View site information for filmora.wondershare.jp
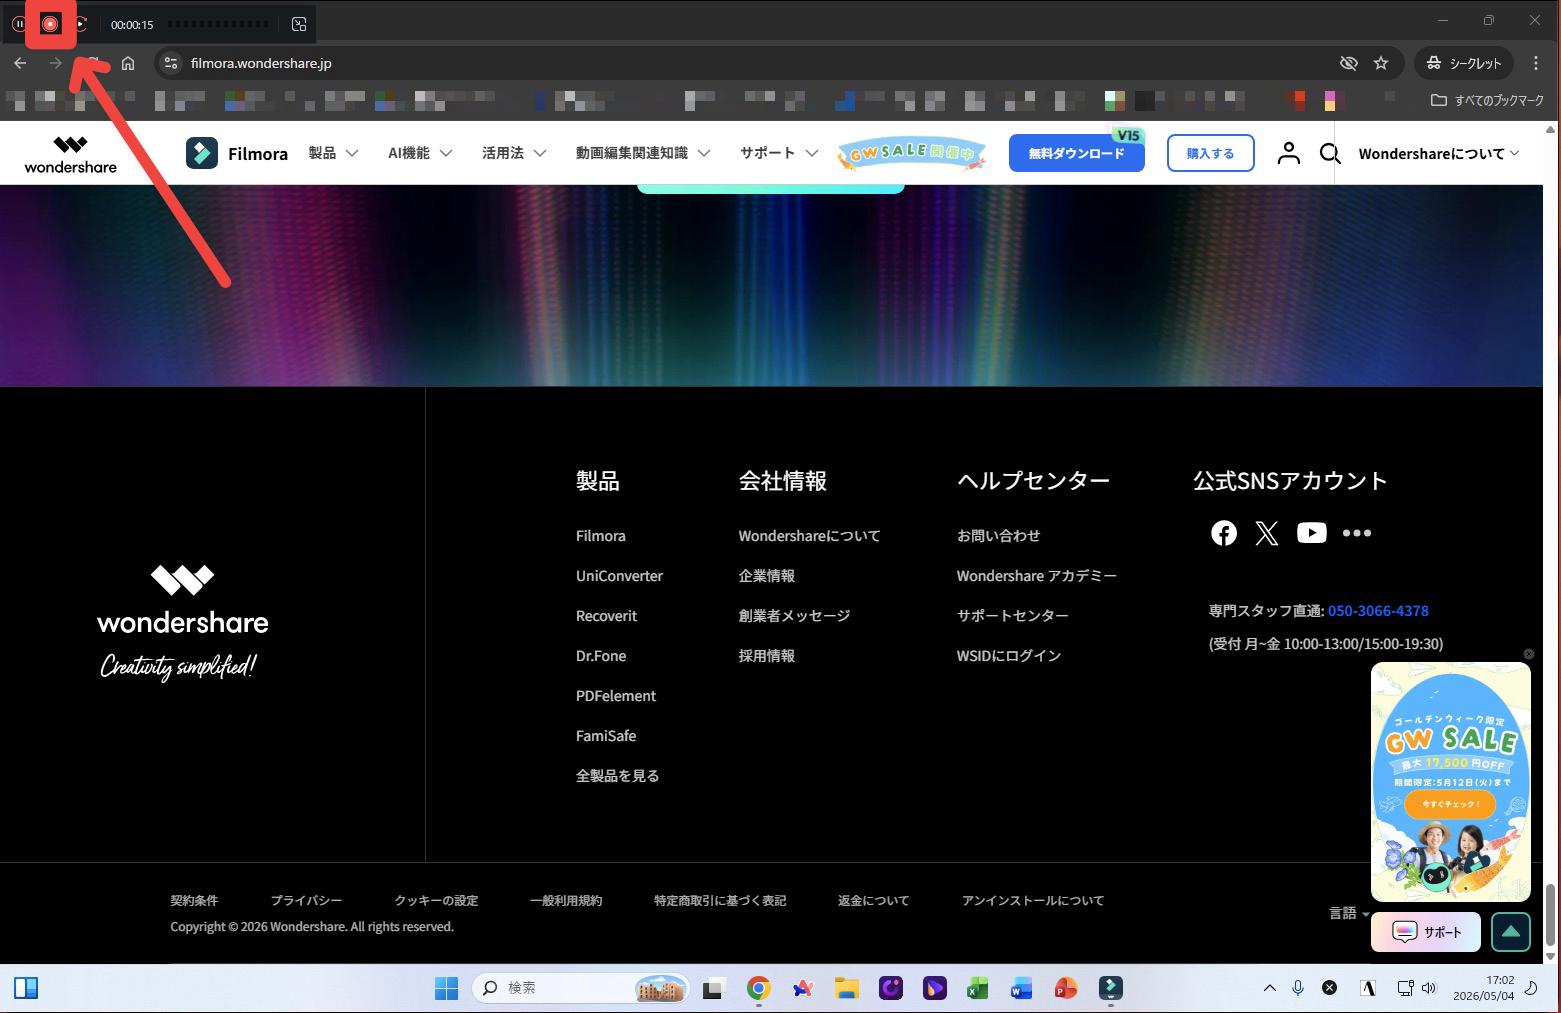This screenshot has width=1561, height=1013. click(171, 63)
